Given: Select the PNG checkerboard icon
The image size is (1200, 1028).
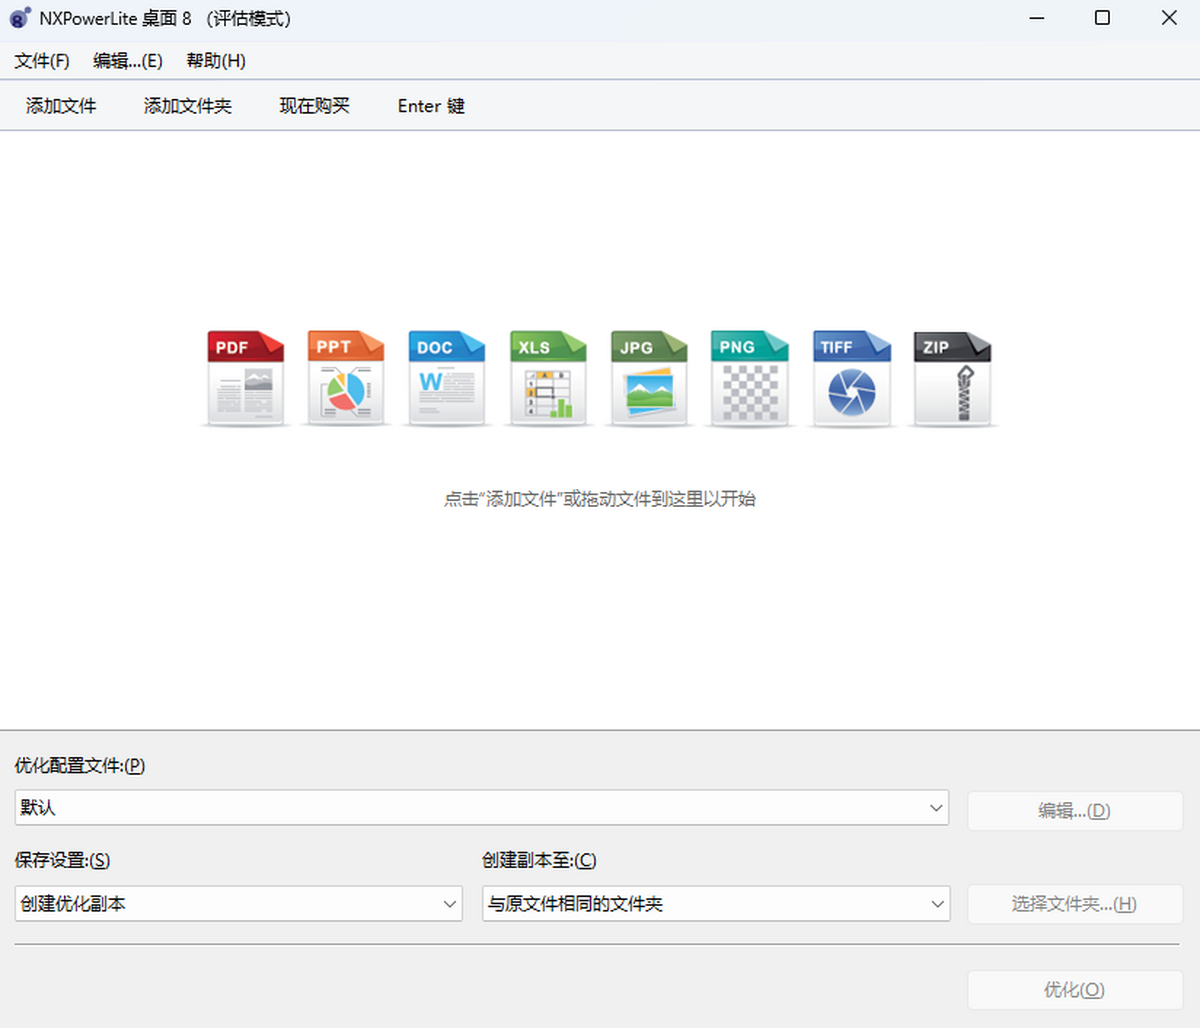Looking at the screenshot, I should (750, 379).
